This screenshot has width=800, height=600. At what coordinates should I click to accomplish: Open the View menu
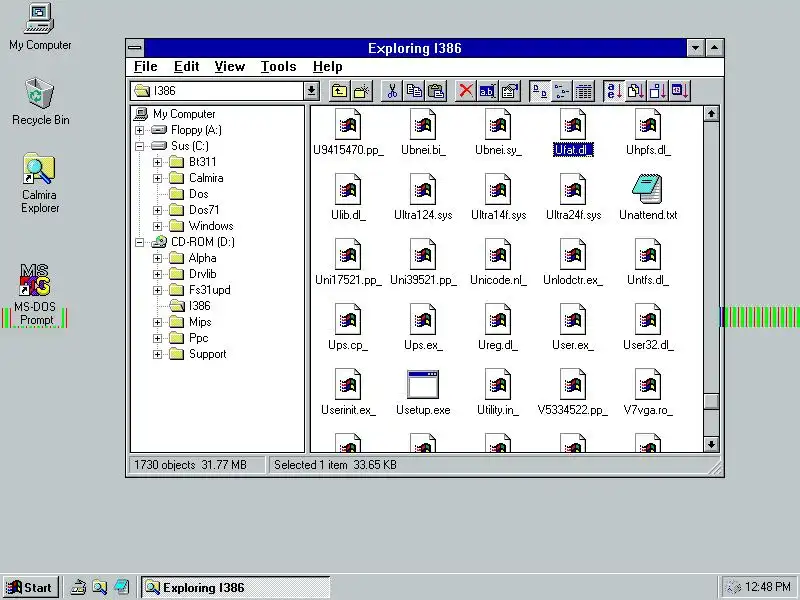coord(230,67)
